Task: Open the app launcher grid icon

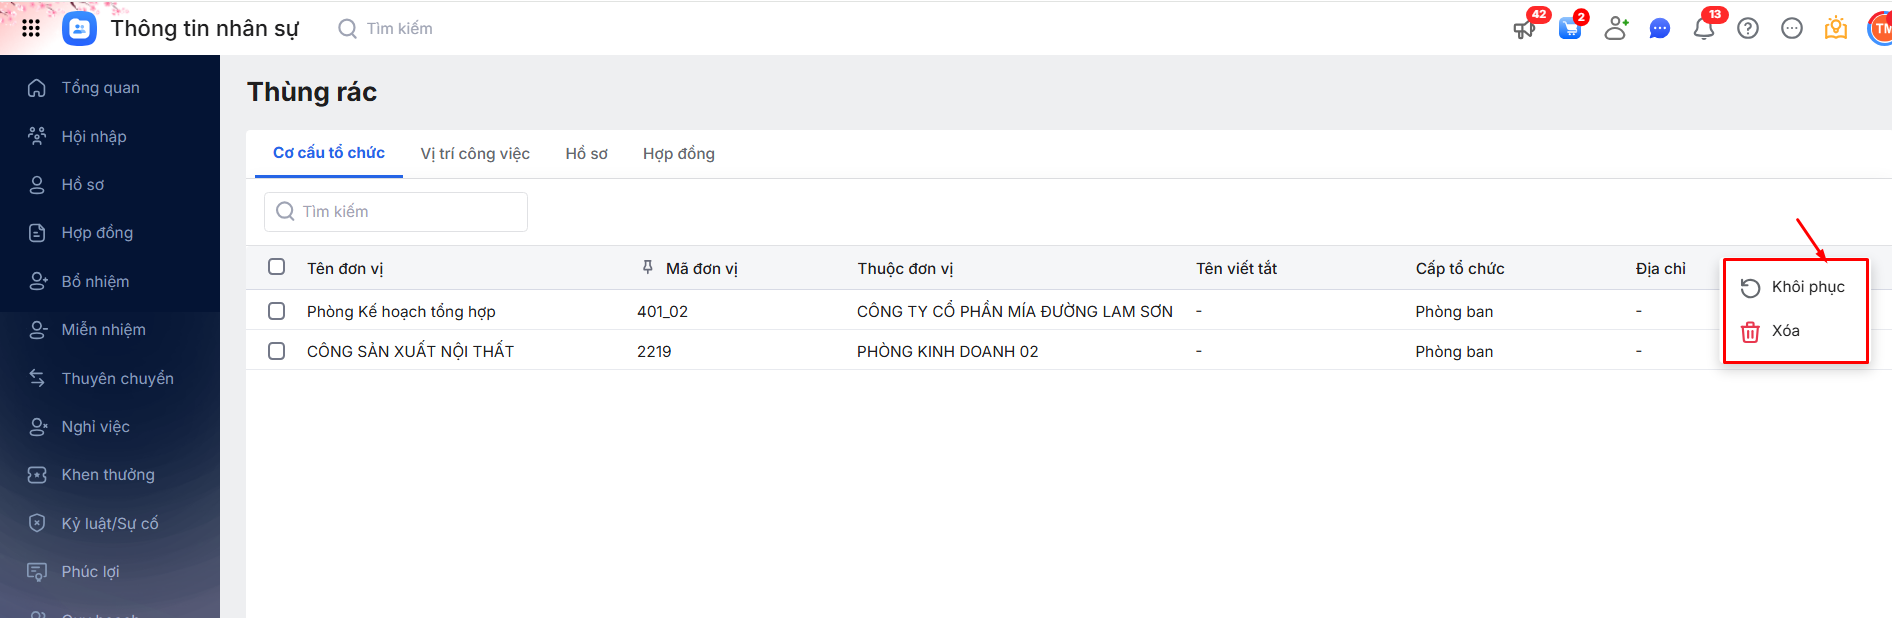Action: click(31, 28)
